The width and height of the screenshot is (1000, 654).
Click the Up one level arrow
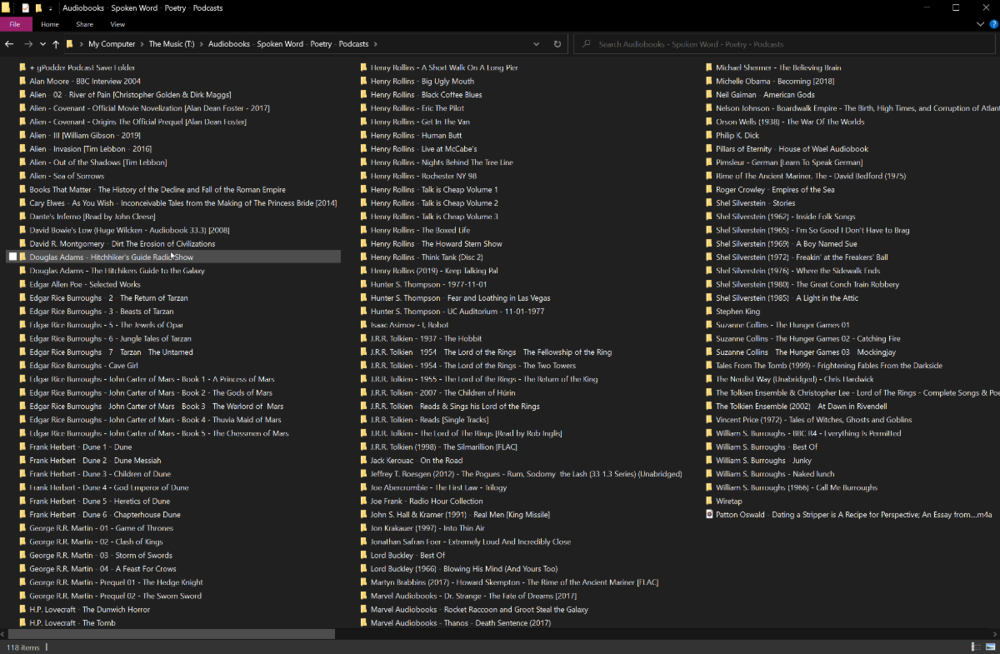pyautogui.click(x=56, y=44)
